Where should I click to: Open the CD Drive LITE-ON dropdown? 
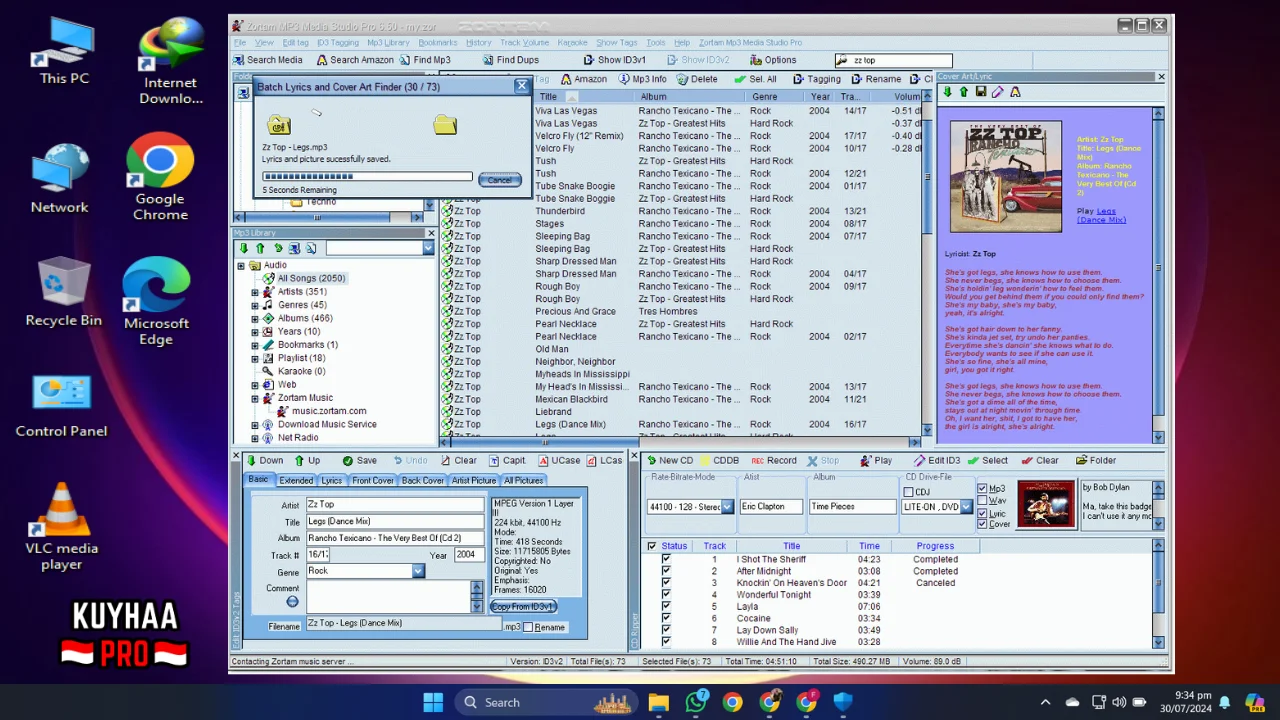pyautogui.click(x=966, y=507)
